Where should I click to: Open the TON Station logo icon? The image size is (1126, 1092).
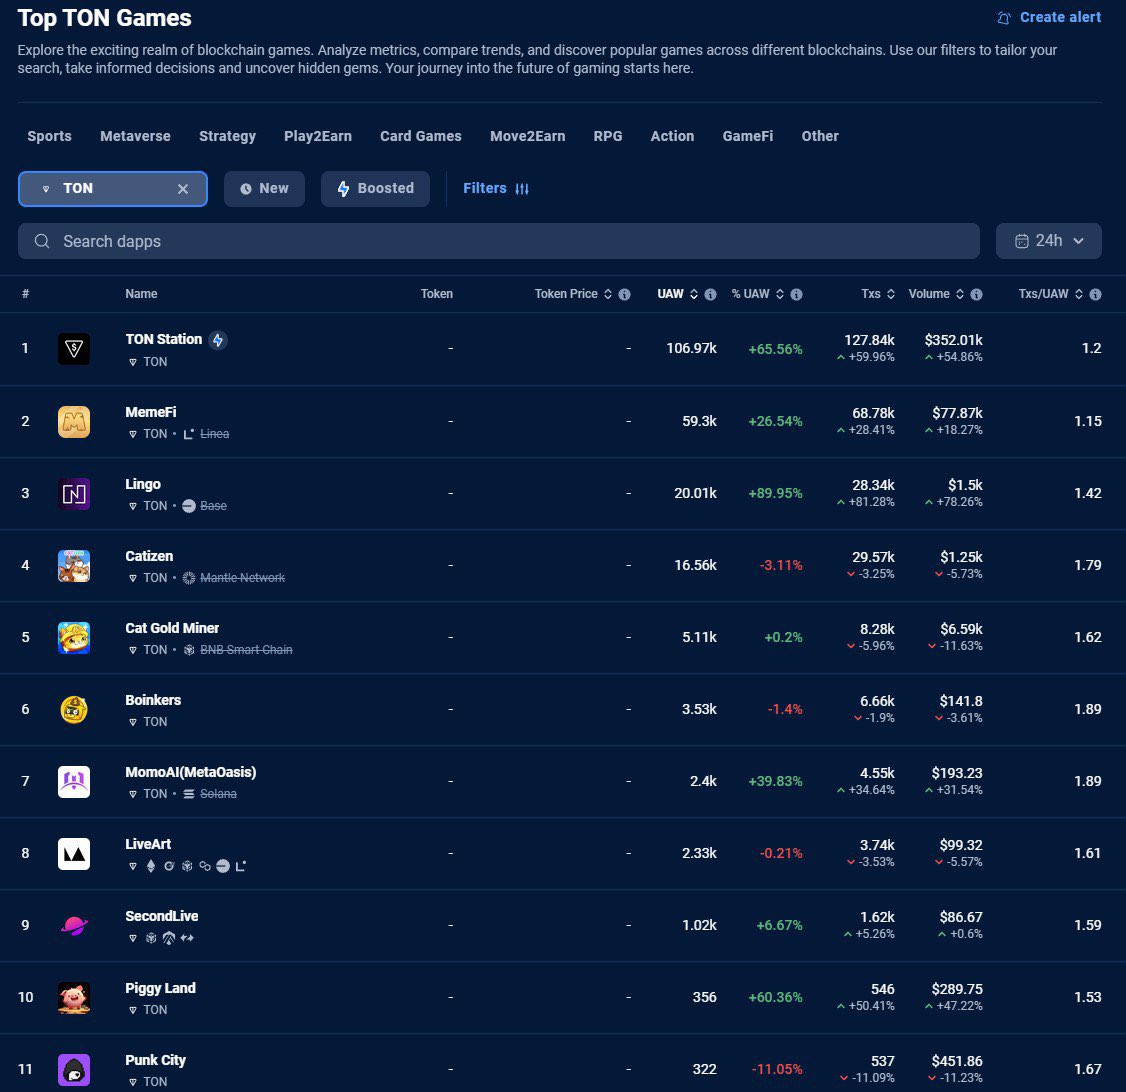coord(74,349)
